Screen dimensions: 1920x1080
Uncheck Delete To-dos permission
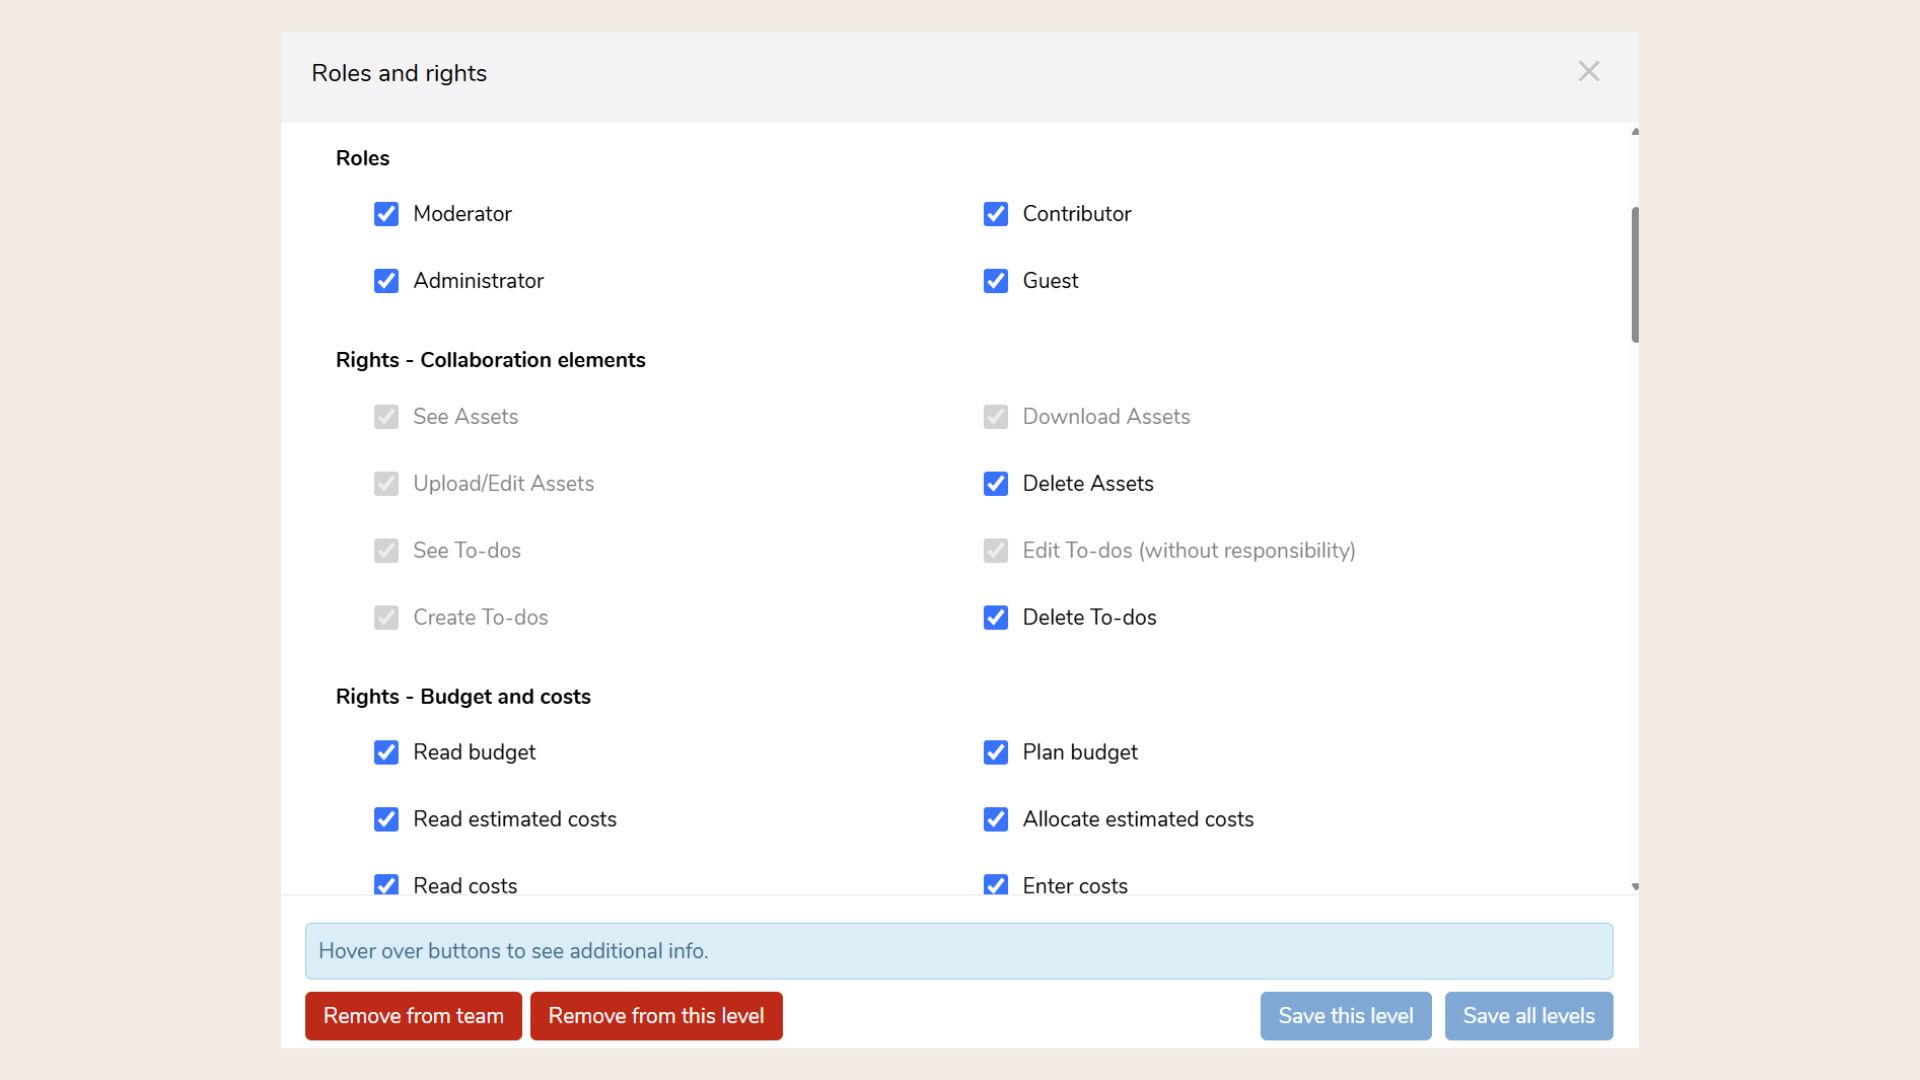click(x=995, y=618)
